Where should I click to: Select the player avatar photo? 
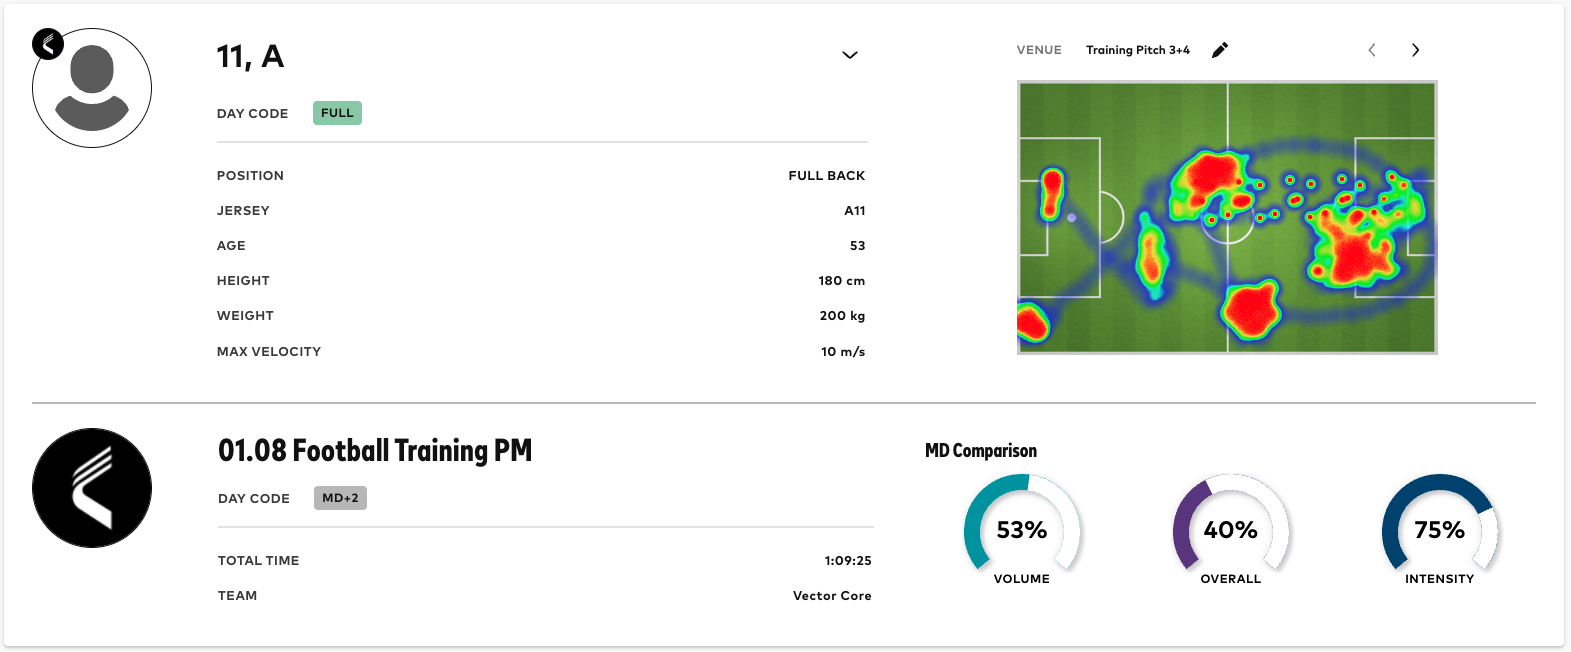coord(91,88)
